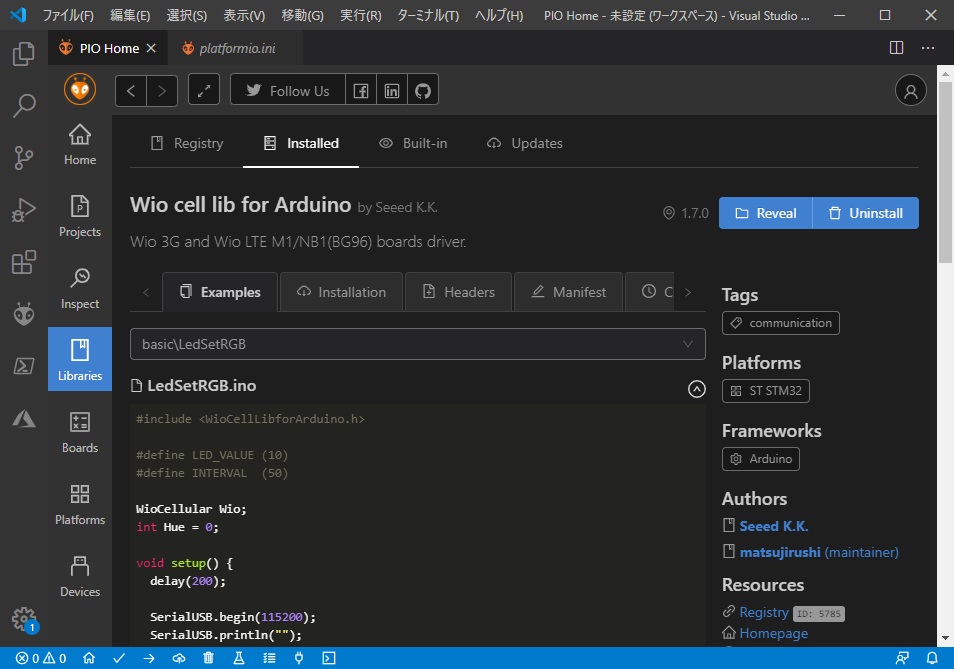Open Run and Debug view

23,210
